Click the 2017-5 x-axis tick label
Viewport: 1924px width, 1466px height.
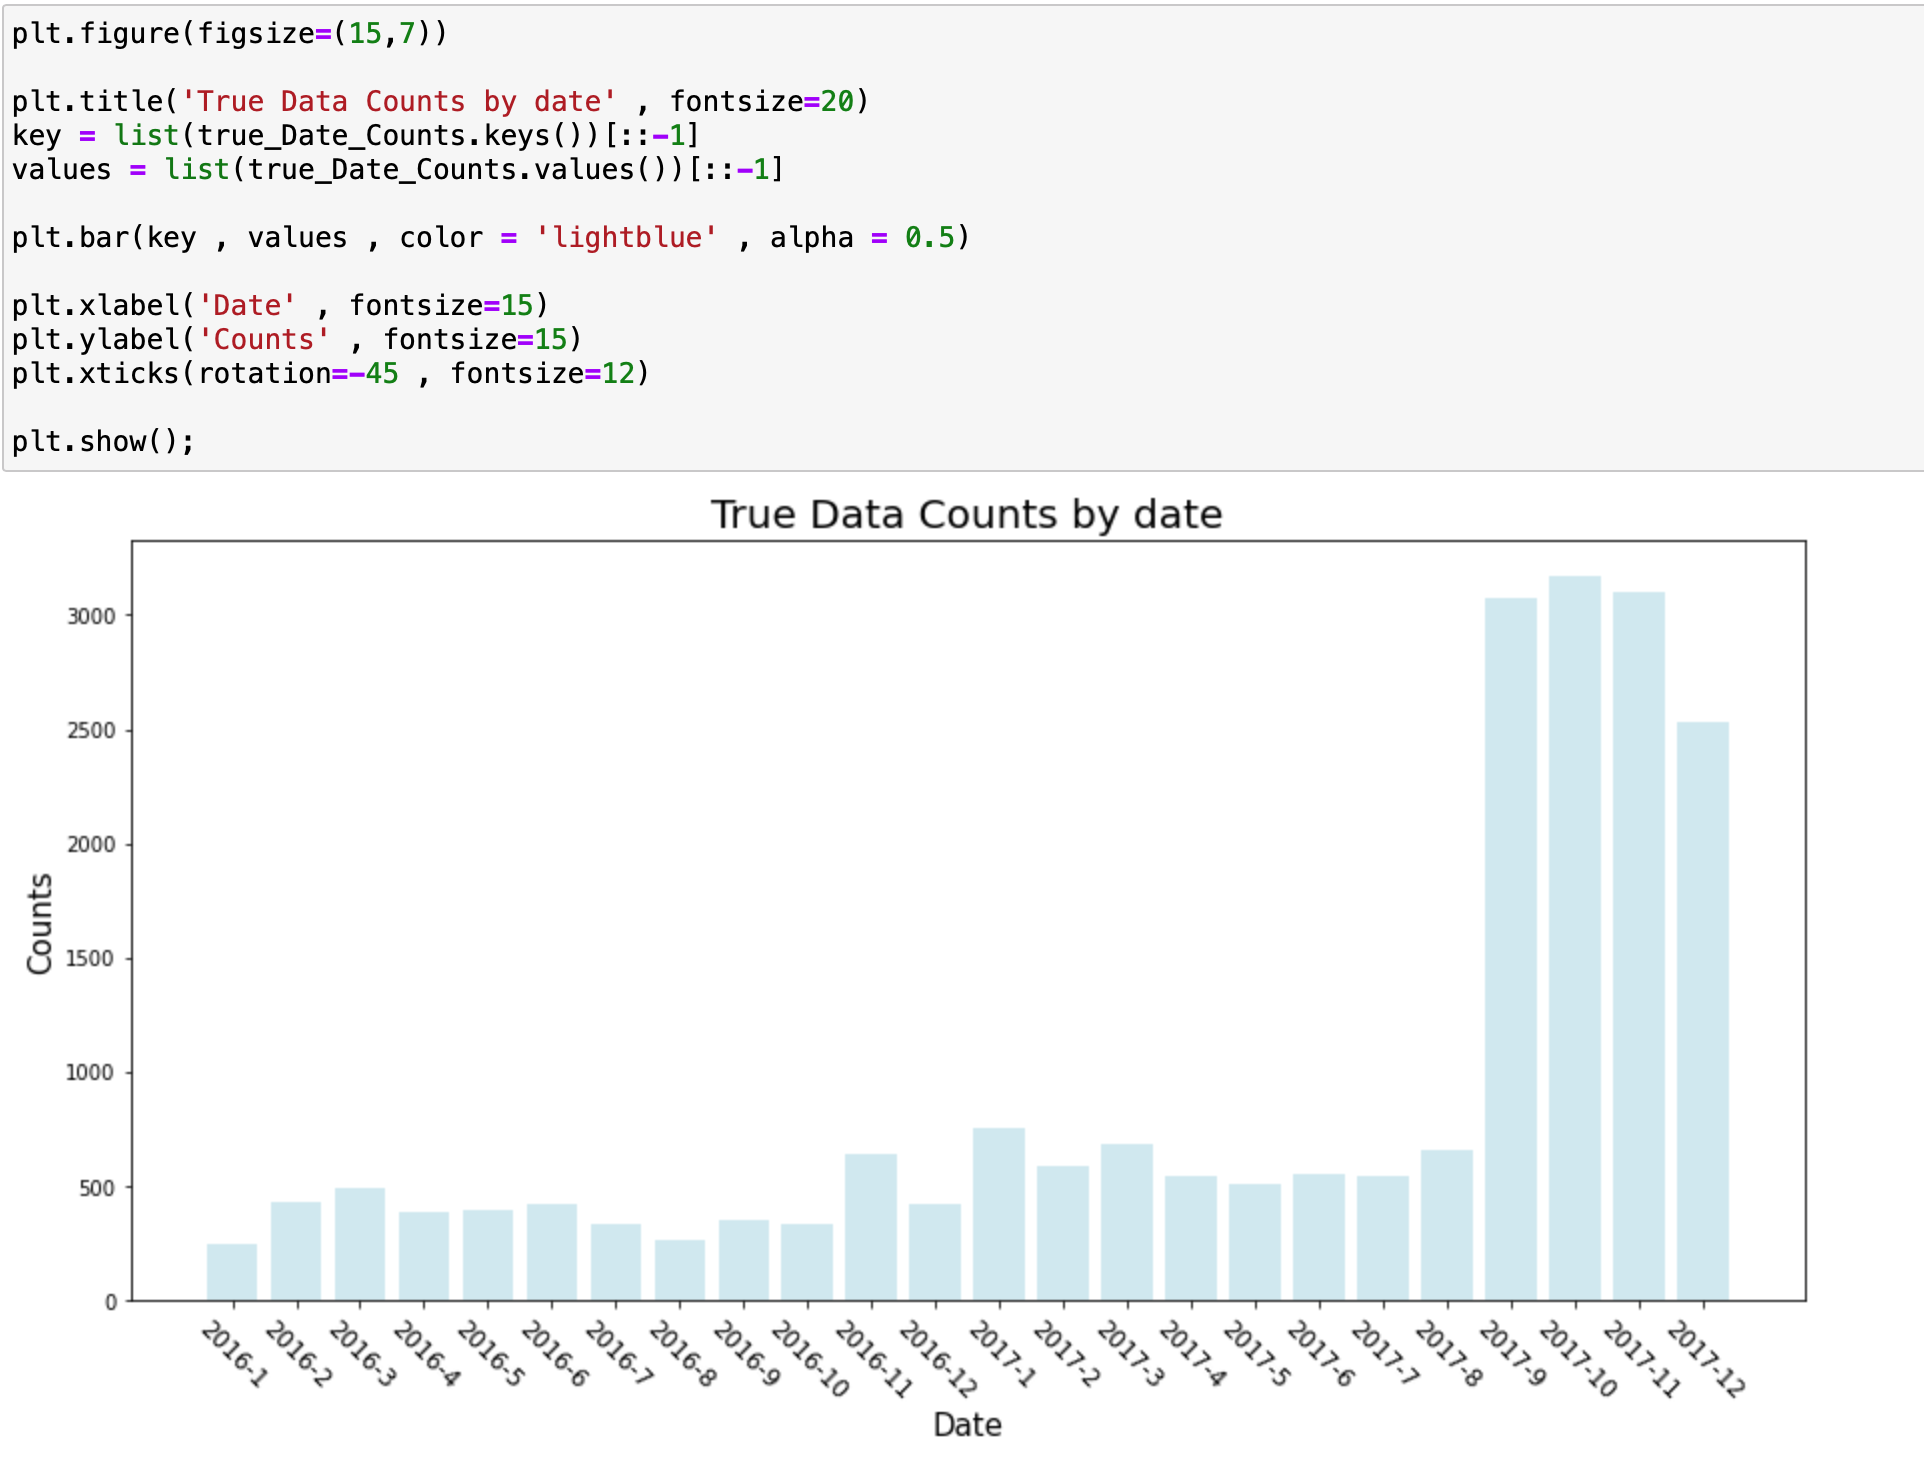(1258, 1354)
